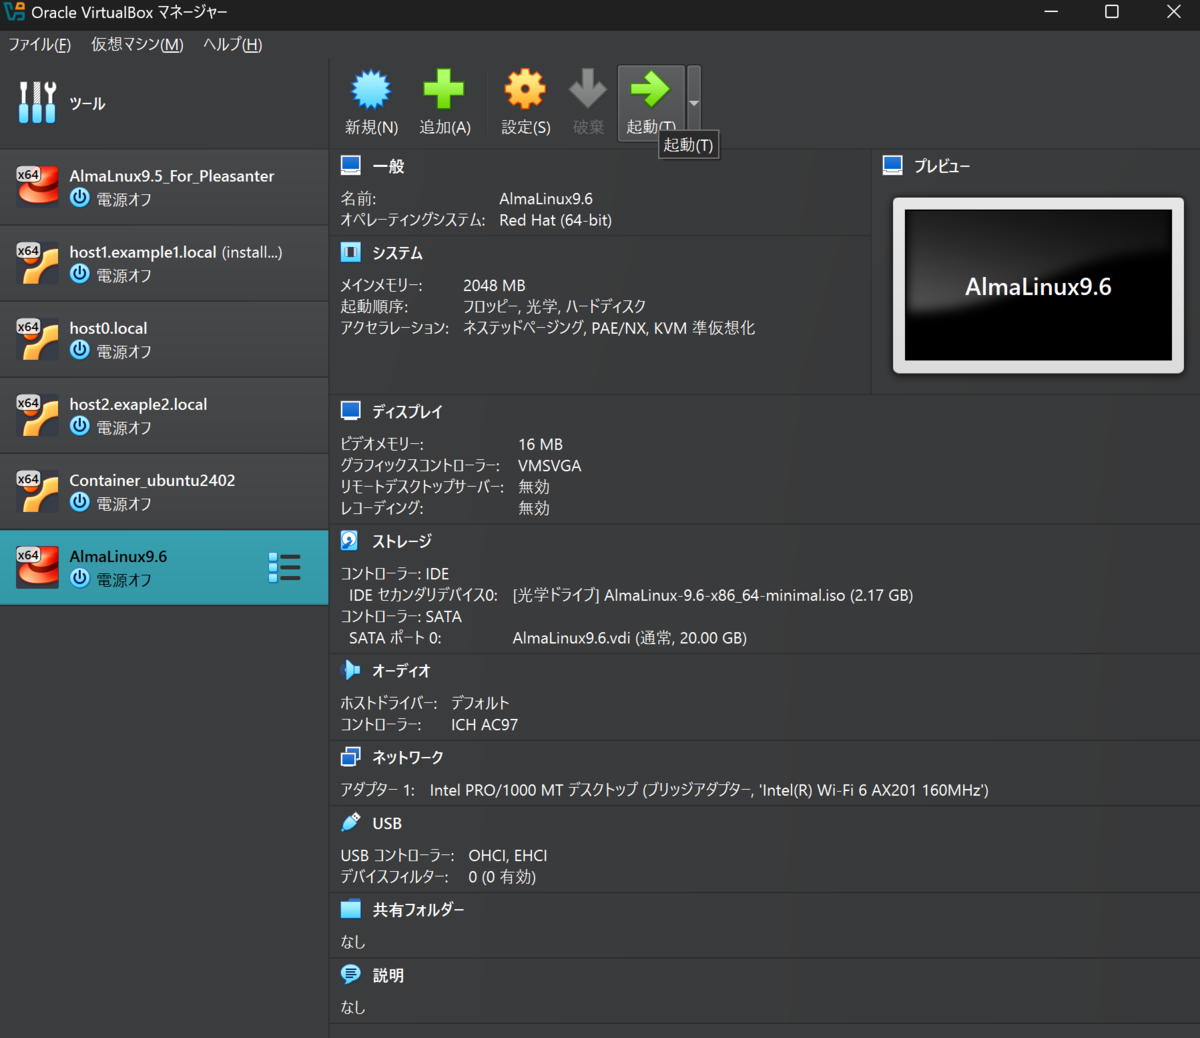Click the Add (追加) green plus icon
The height and width of the screenshot is (1038, 1200).
tap(444, 90)
